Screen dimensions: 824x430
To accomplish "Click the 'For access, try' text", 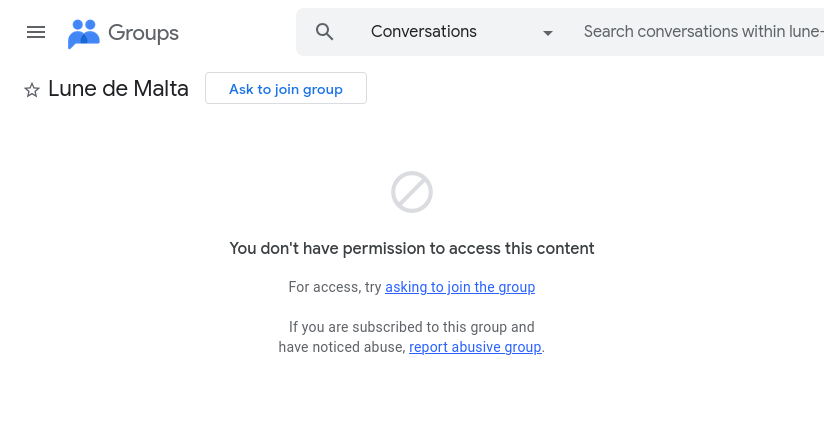I will coord(335,287).
